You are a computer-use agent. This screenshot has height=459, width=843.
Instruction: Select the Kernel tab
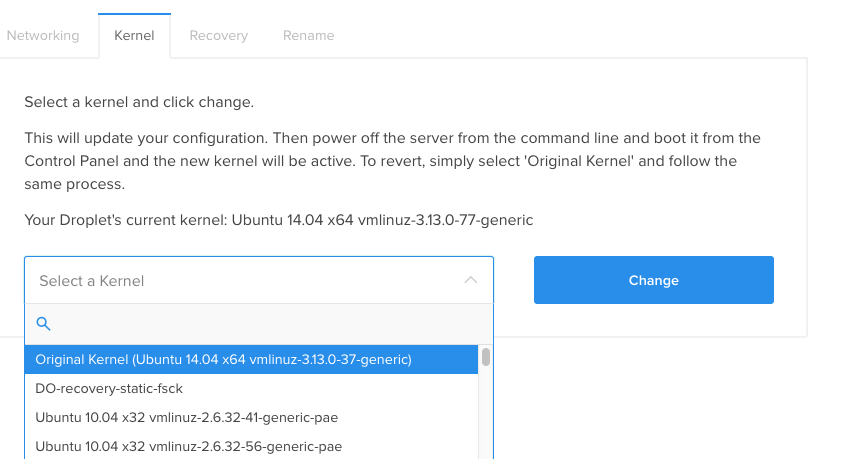[134, 35]
